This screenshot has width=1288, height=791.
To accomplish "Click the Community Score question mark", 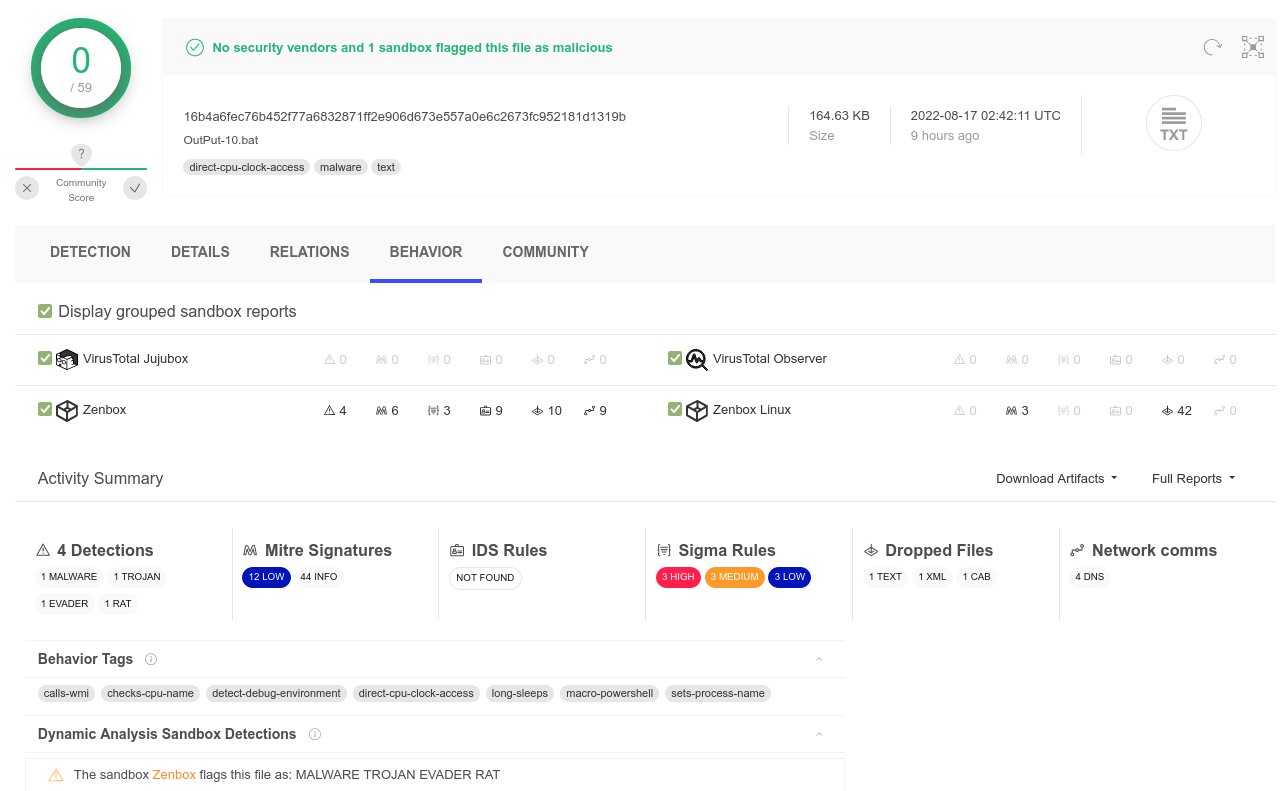I will [x=81, y=154].
